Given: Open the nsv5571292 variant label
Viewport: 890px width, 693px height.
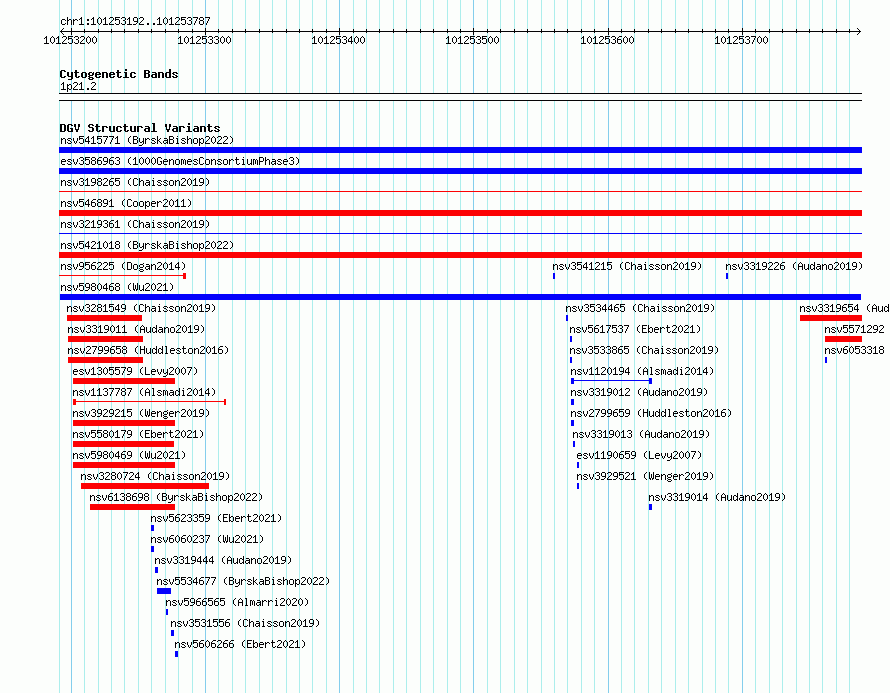Looking at the screenshot, I should point(854,329).
